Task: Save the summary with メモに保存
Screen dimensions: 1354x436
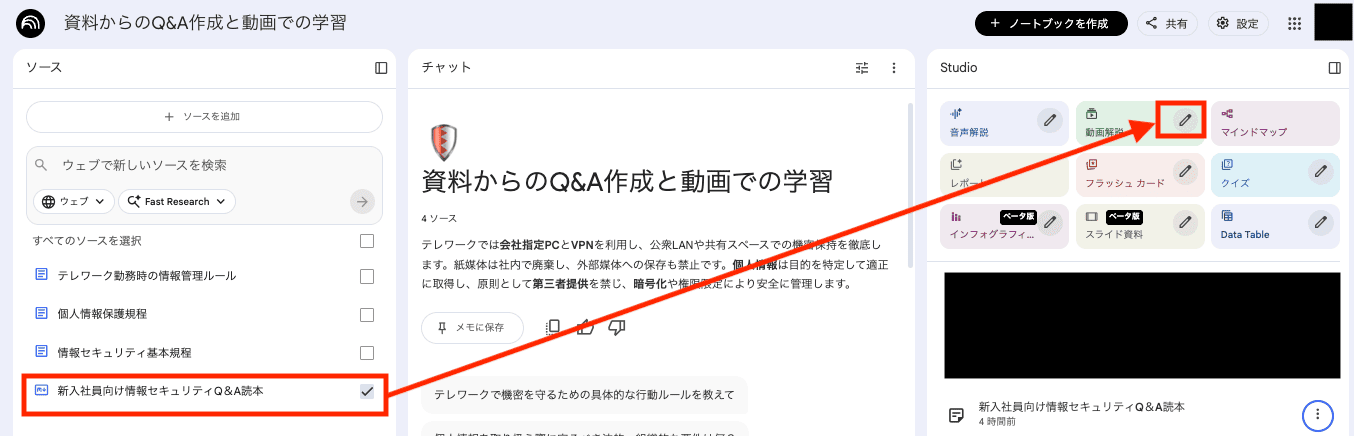Action: click(x=472, y=327)
